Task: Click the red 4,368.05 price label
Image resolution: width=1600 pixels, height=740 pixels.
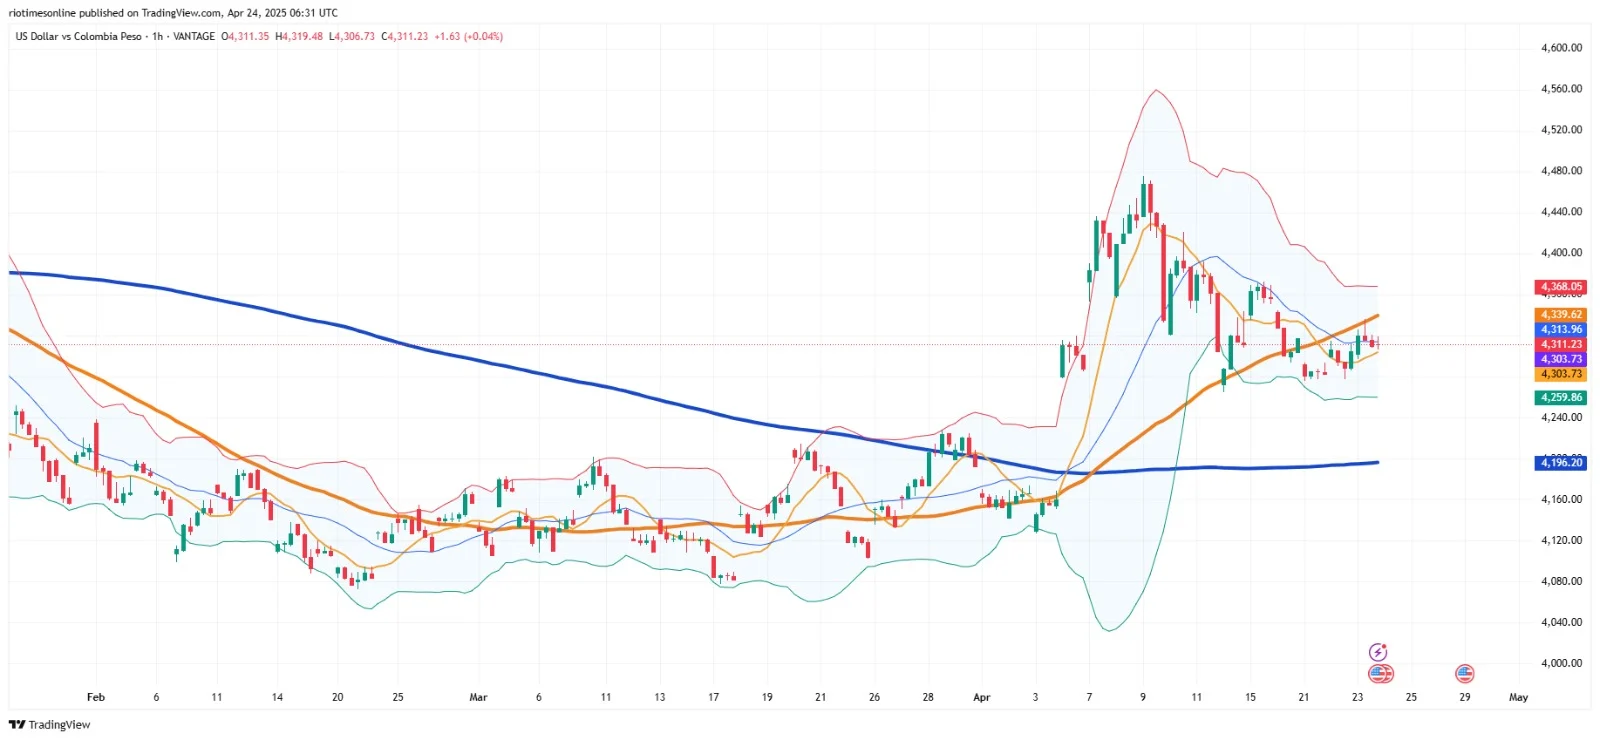Action: coord(1561,287)
